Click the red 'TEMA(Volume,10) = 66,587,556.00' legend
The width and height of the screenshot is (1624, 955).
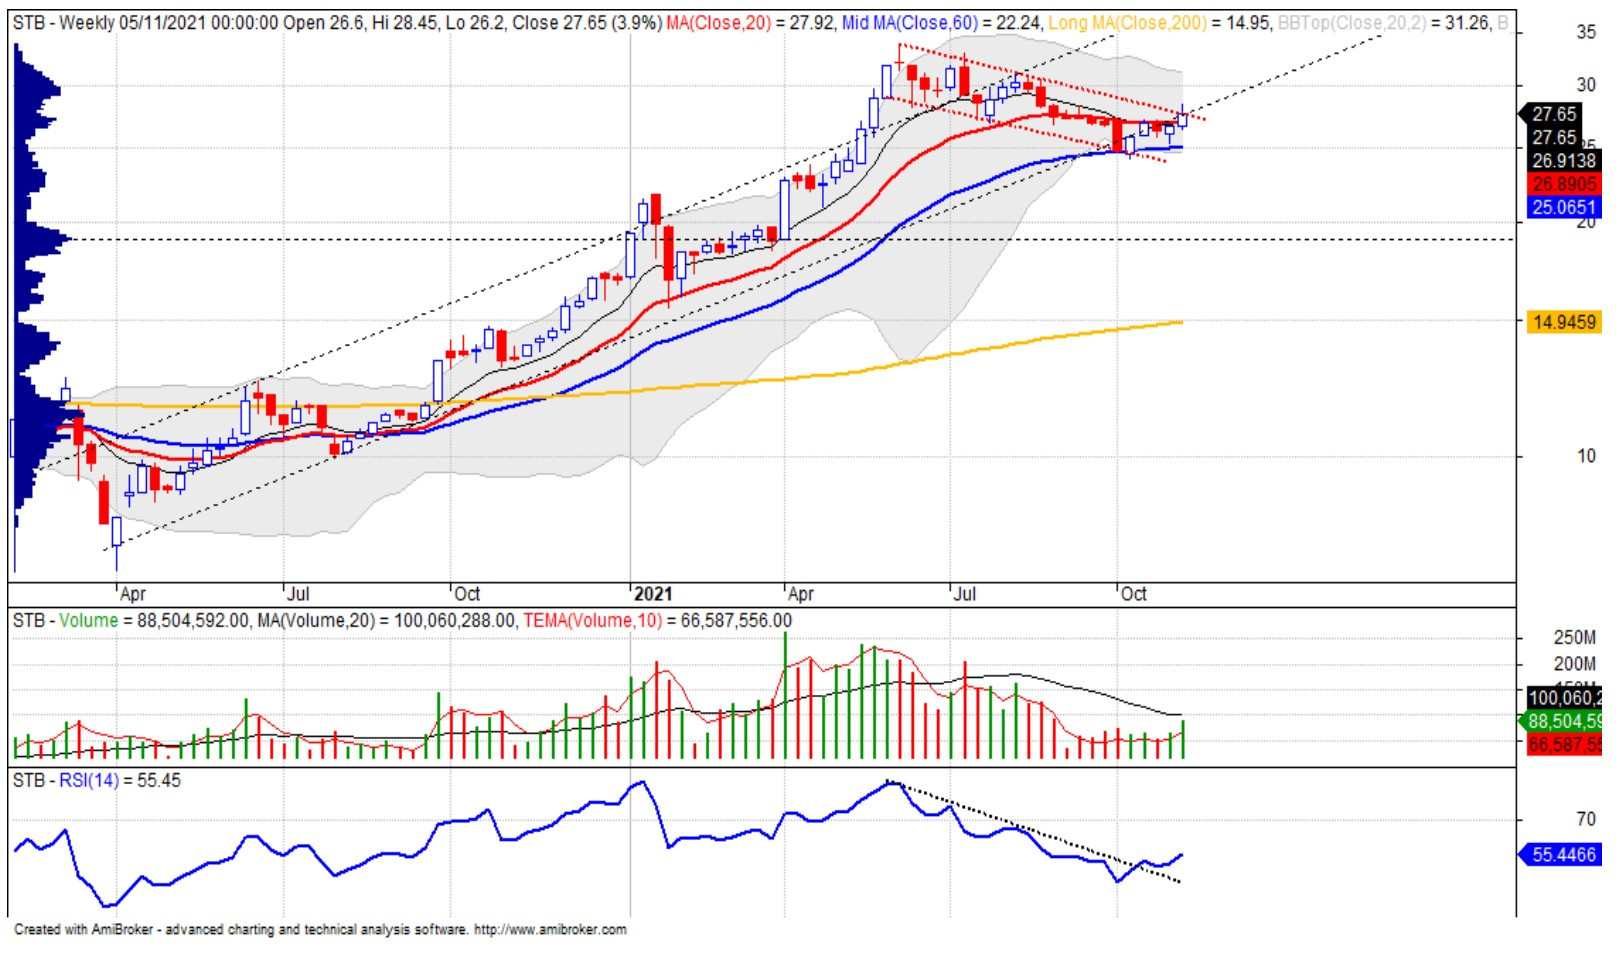657,620
